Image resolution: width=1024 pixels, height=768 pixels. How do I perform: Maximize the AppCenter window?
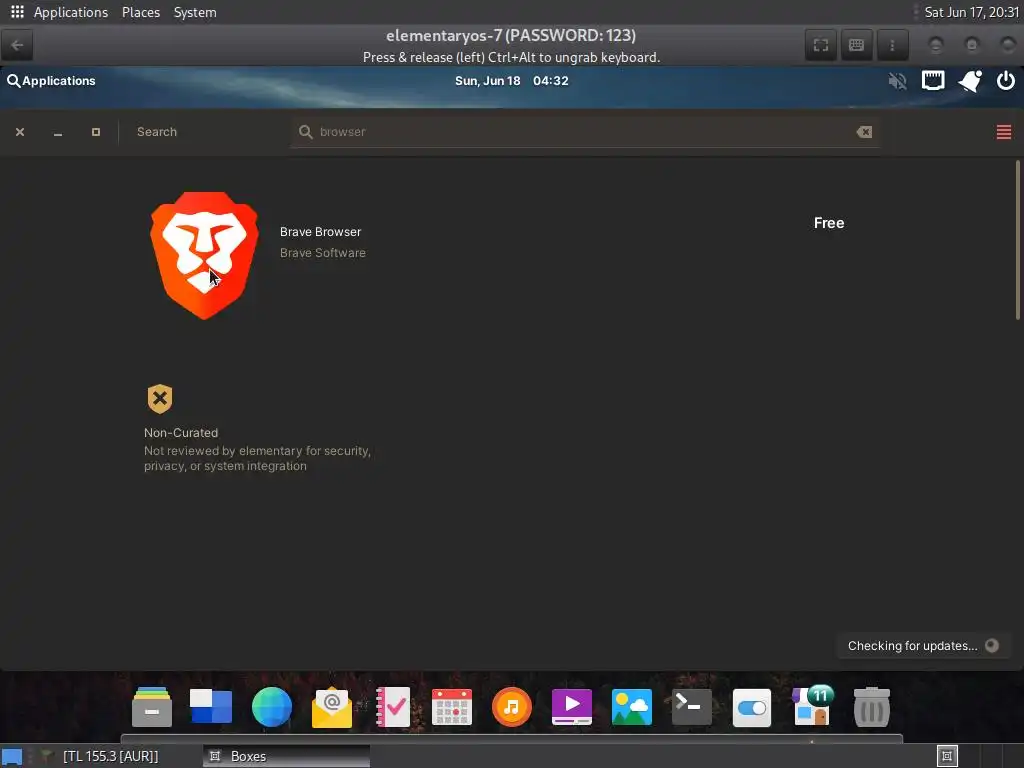[x=96, y=132]
